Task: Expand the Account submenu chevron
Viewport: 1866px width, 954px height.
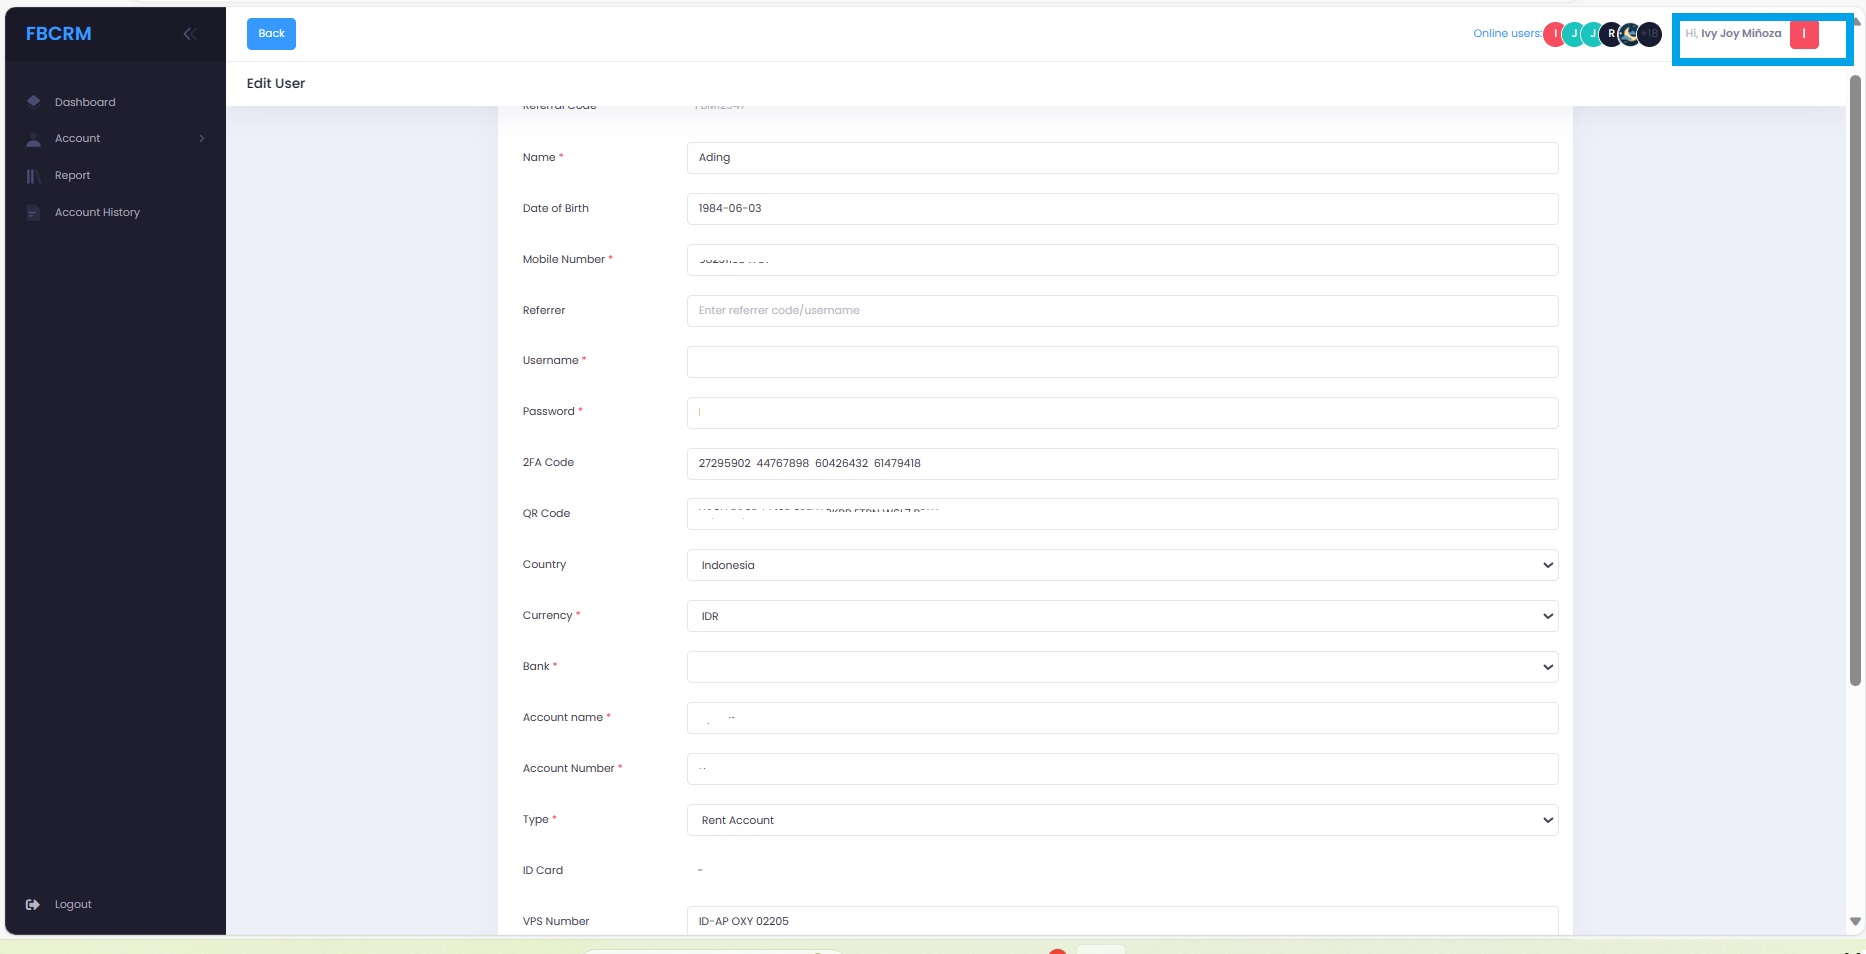Action: [202, 139]
